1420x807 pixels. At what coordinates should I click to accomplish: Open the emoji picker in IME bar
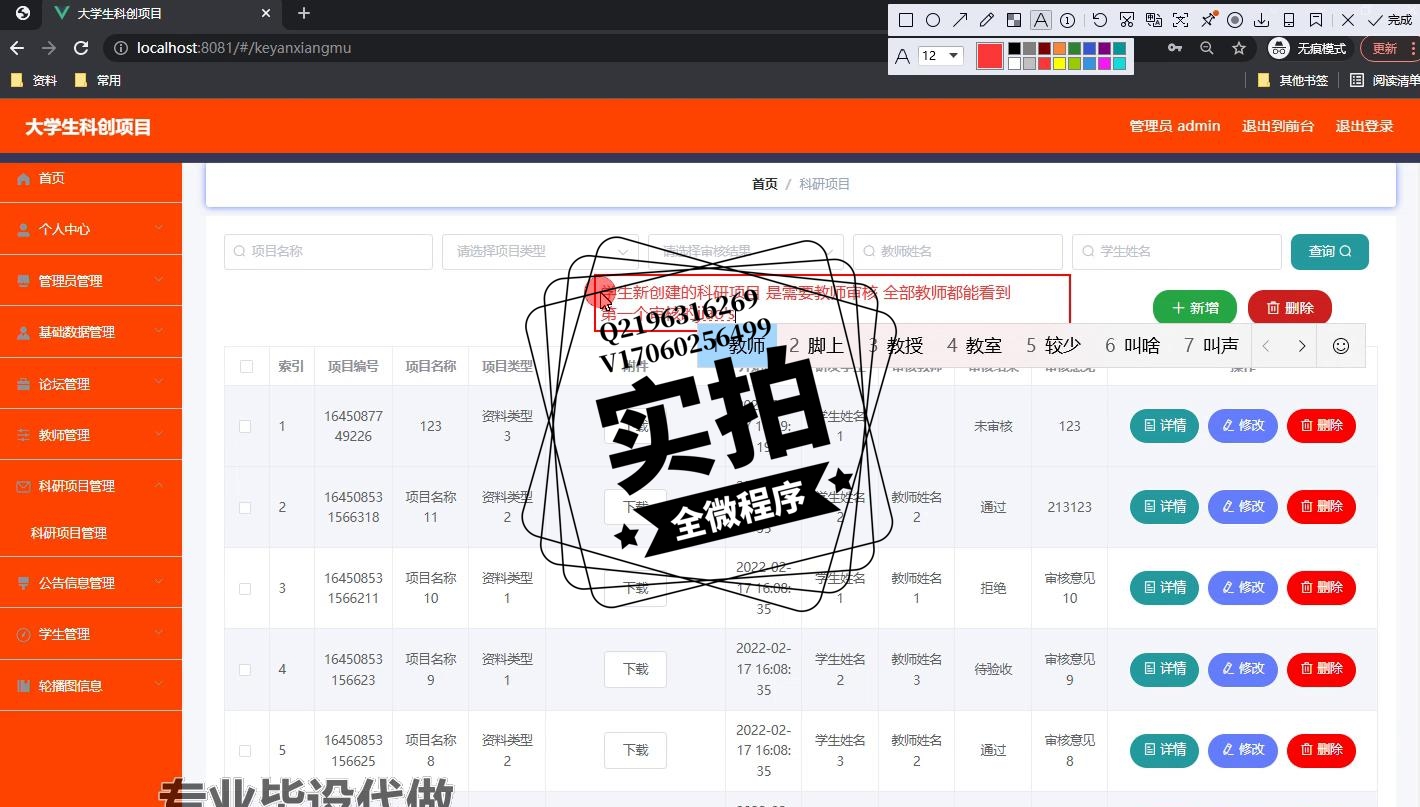[x=1341, y=346]
